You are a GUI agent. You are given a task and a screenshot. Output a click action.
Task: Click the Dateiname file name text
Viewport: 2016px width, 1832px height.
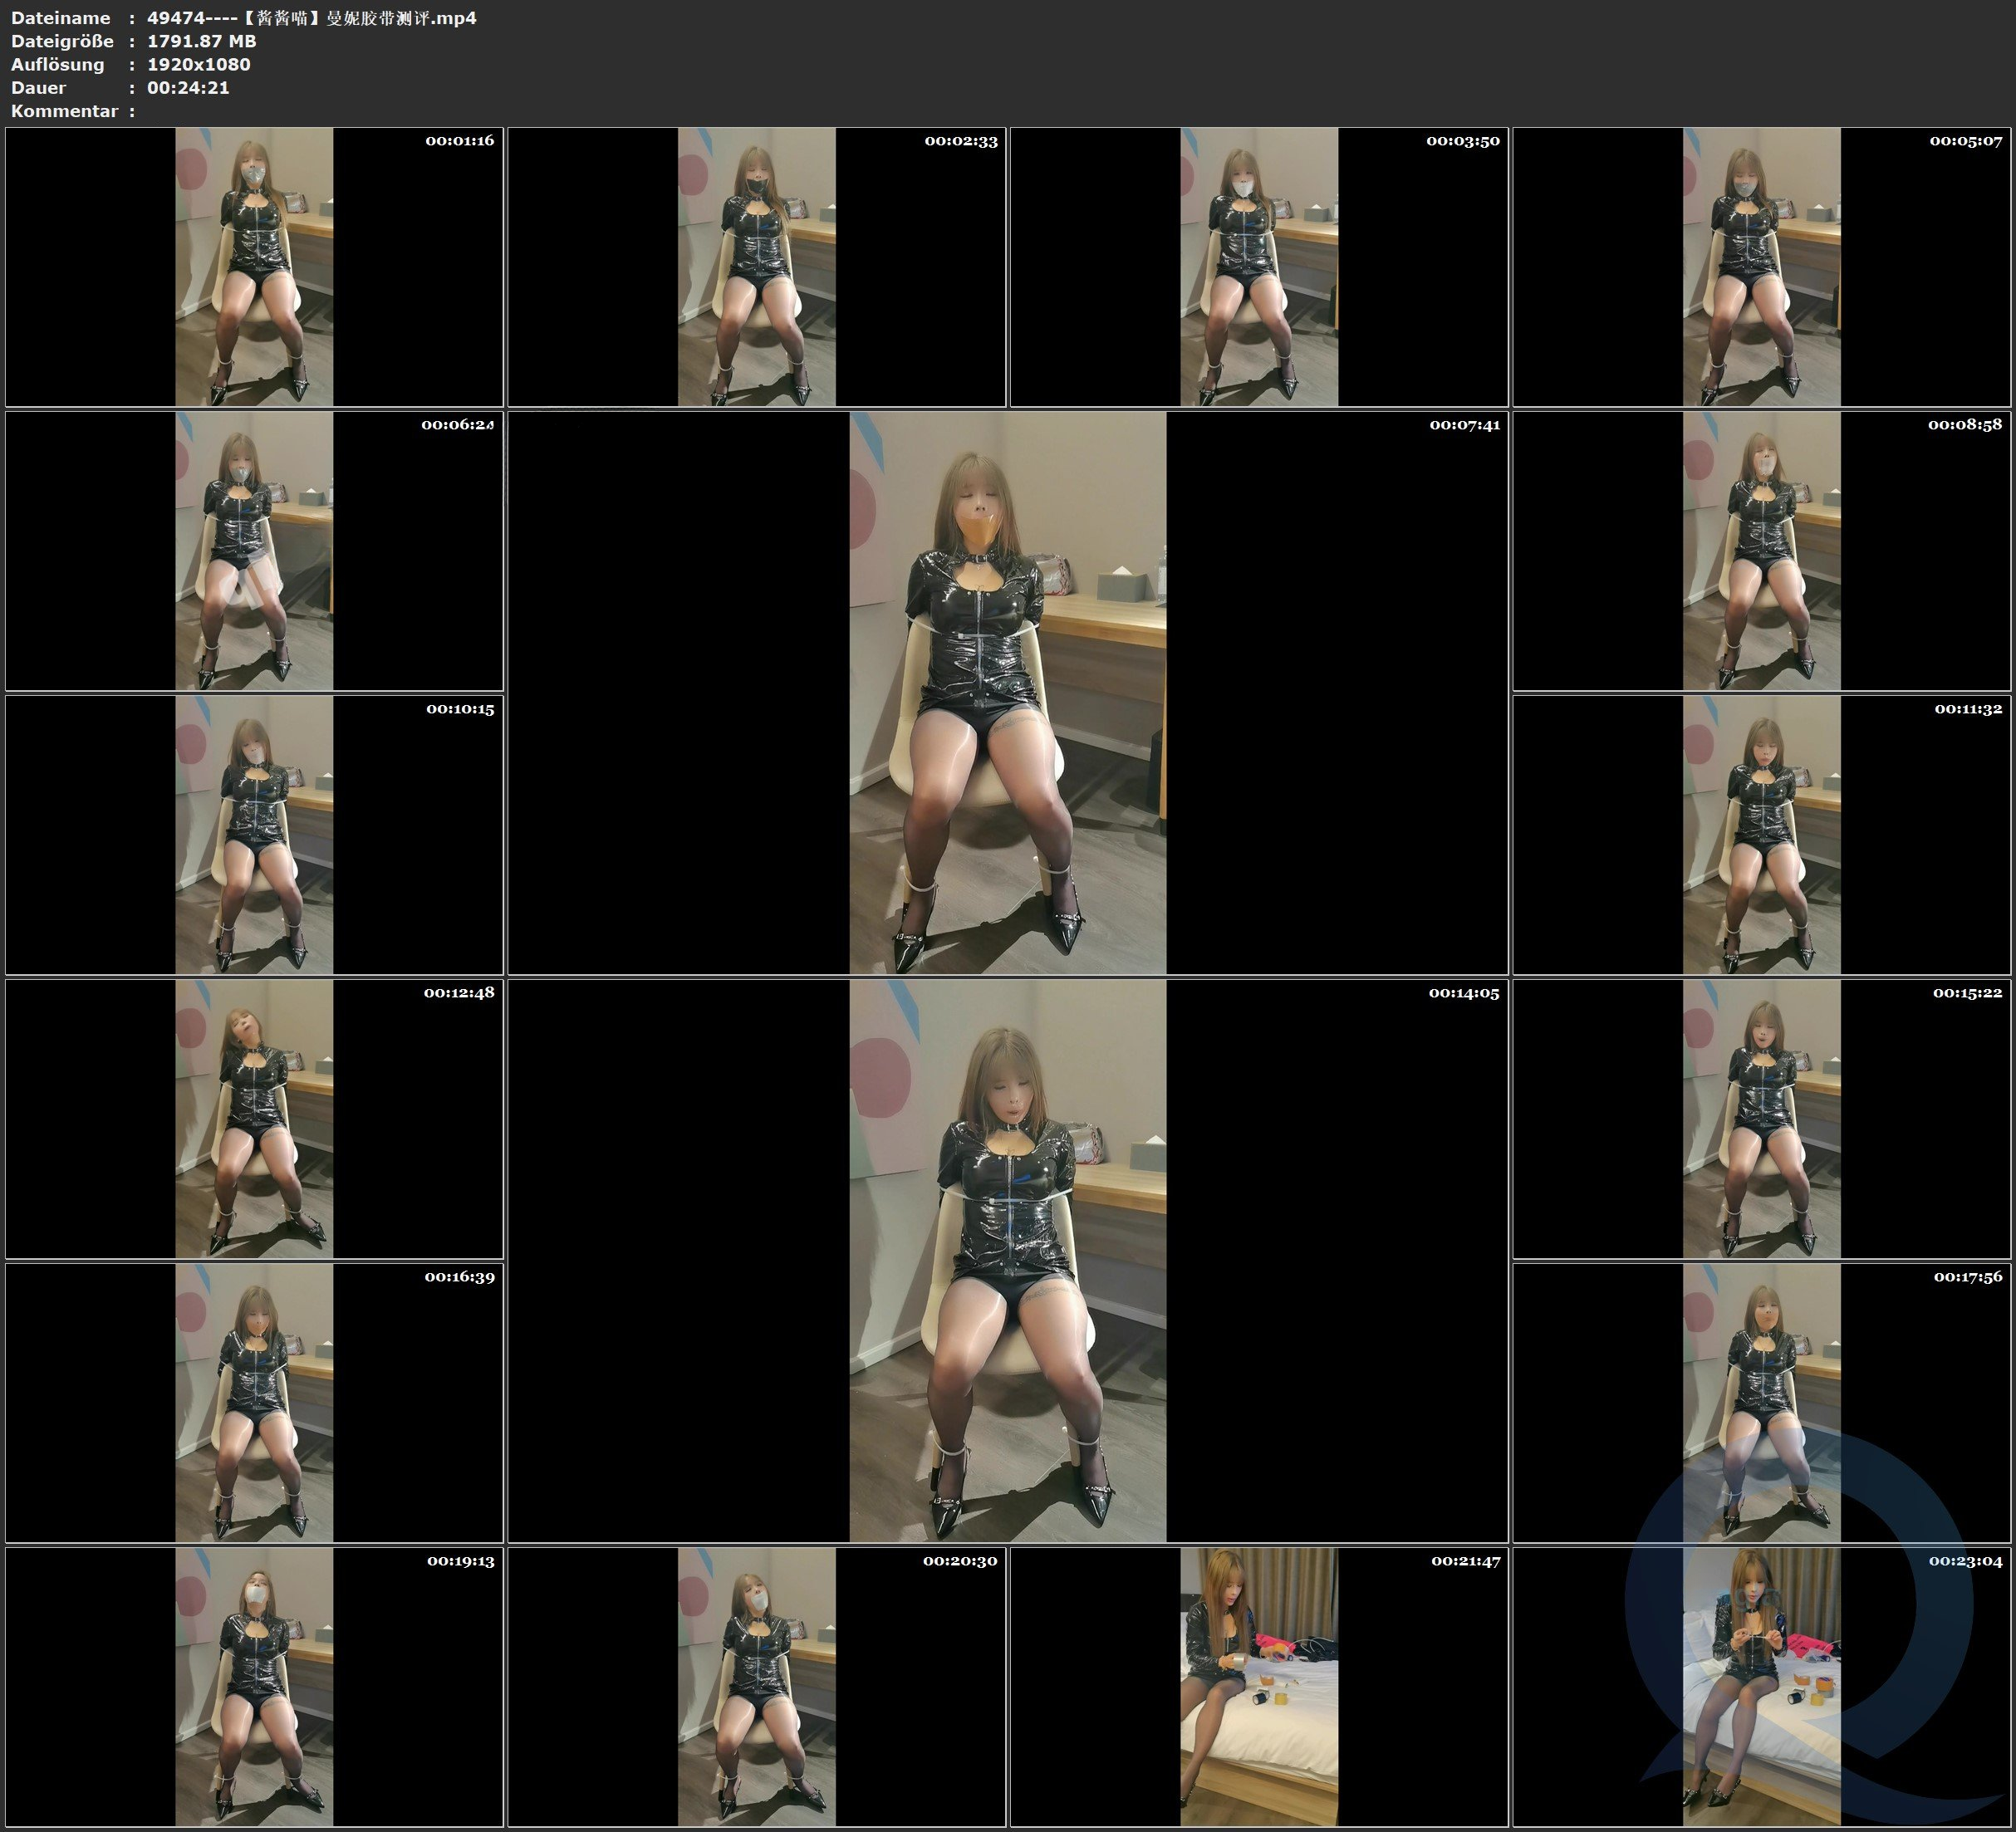[x=311, y=18]
